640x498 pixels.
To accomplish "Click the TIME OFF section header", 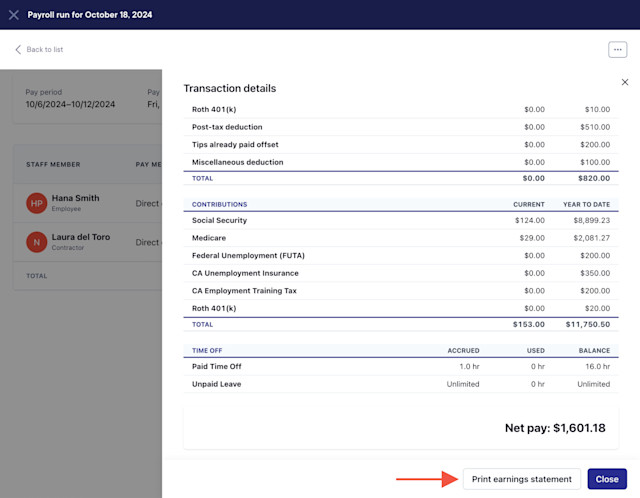I will (x=207, y=350).
